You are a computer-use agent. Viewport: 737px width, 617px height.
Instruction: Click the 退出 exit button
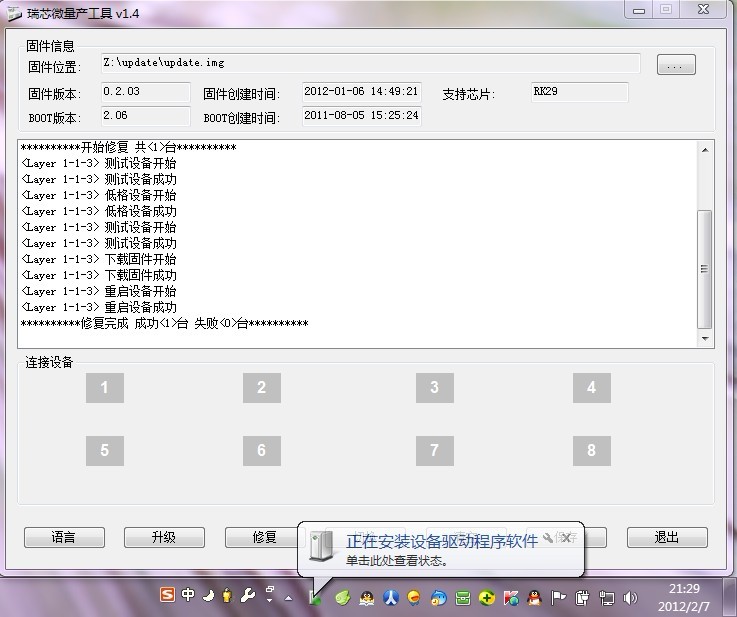point(667,537)
